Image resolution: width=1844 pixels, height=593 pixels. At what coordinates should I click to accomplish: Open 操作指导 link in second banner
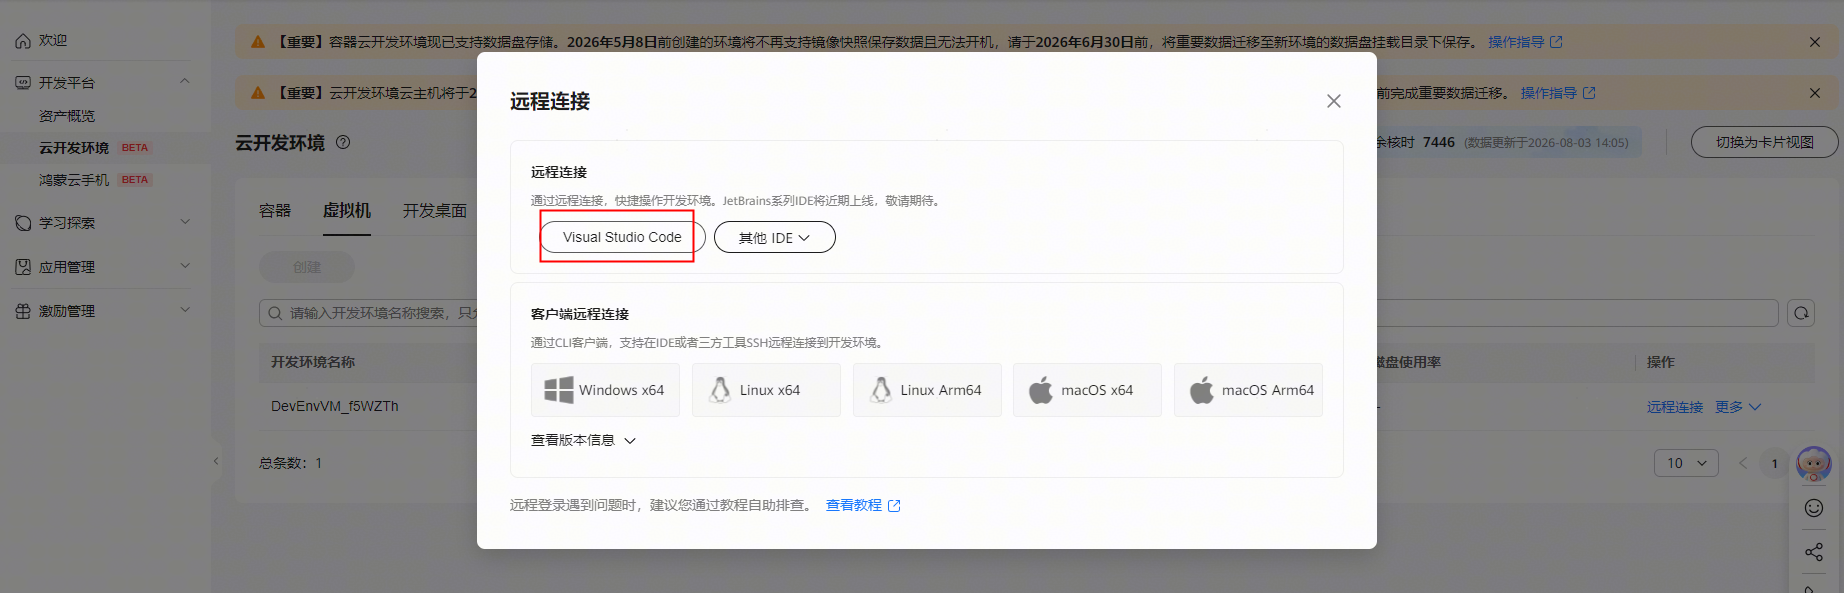1558,93
